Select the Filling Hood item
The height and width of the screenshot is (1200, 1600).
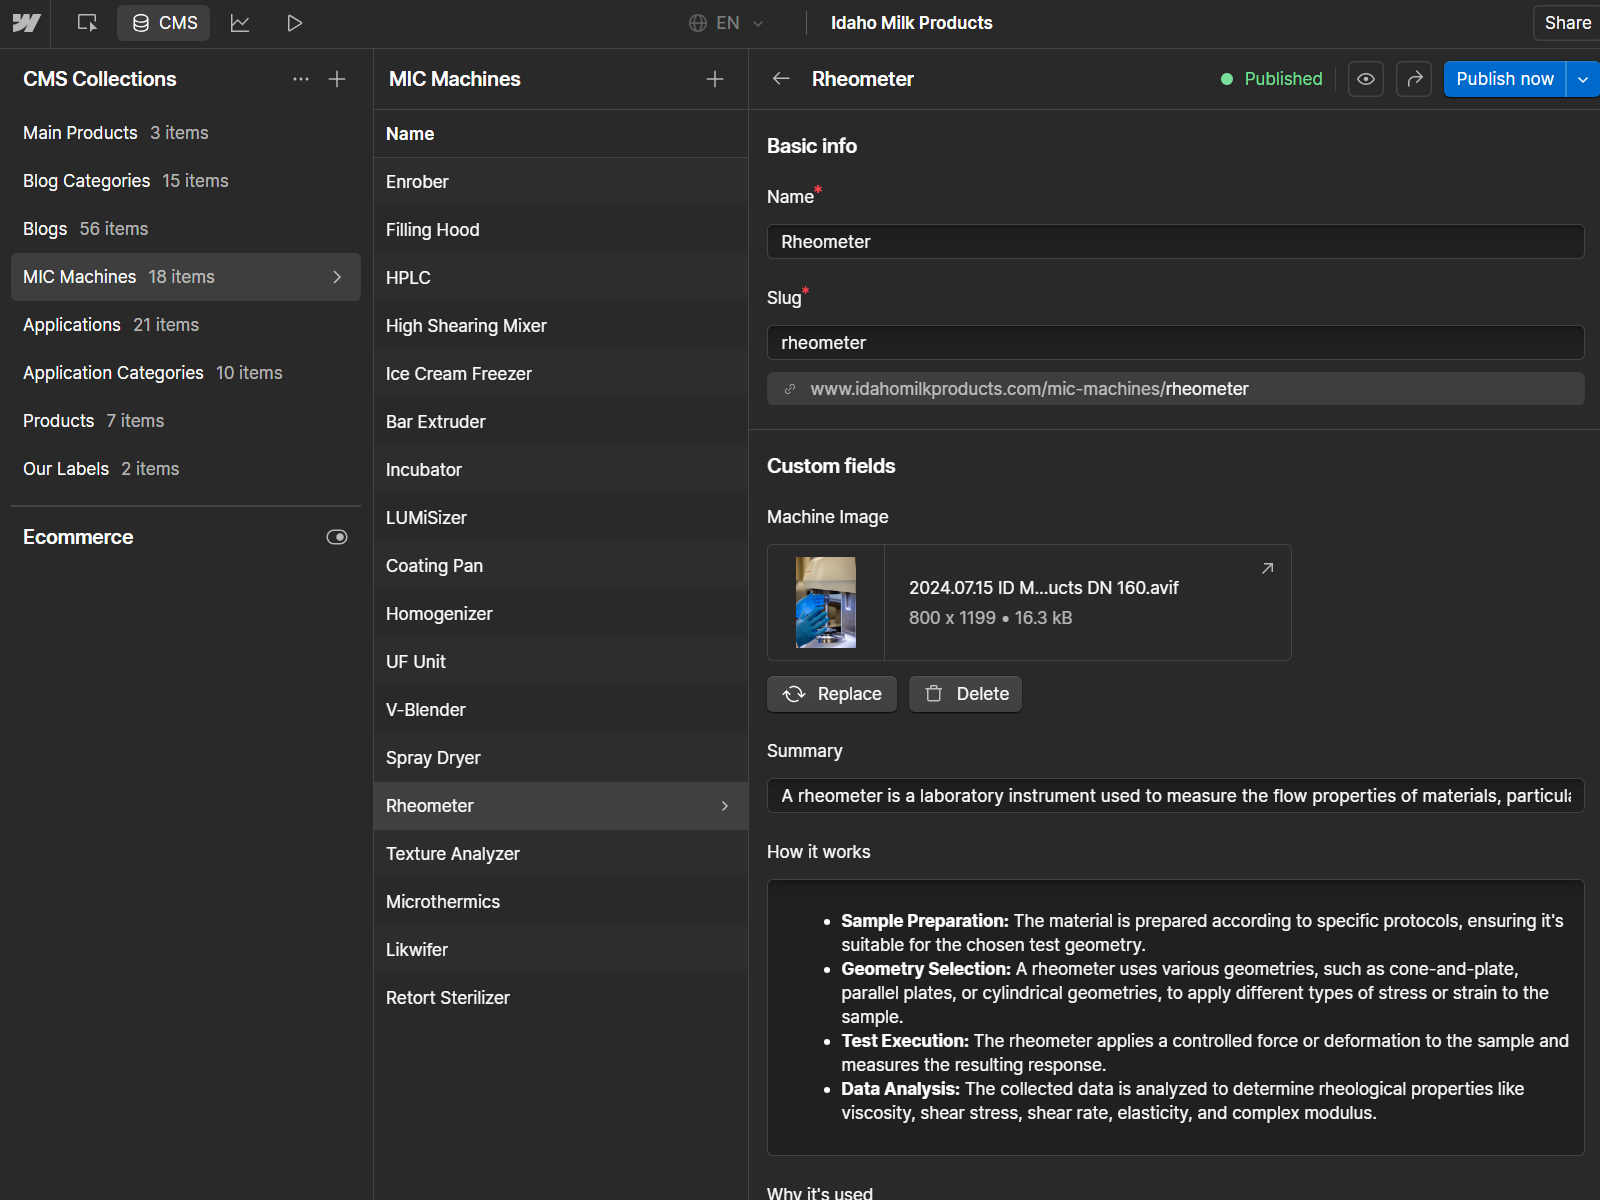coord(561,230)
